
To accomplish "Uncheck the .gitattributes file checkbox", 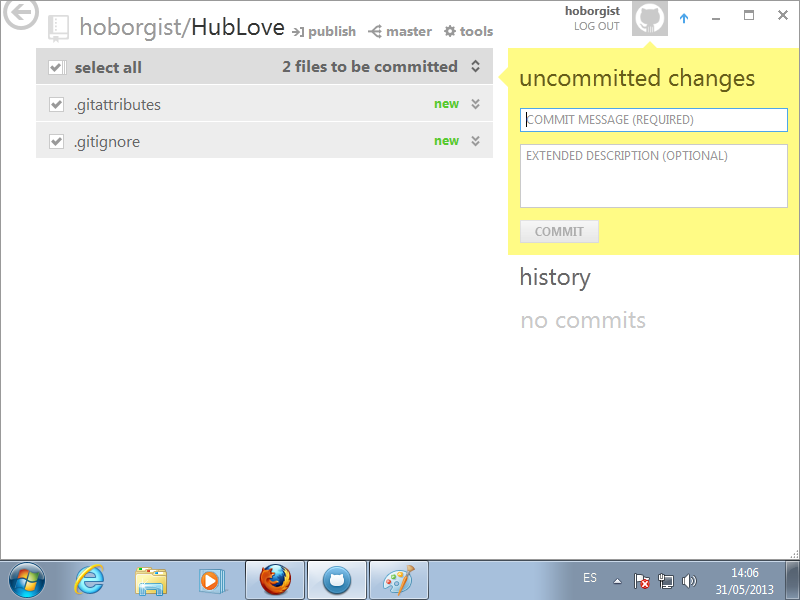I will [x=56, y=105].
